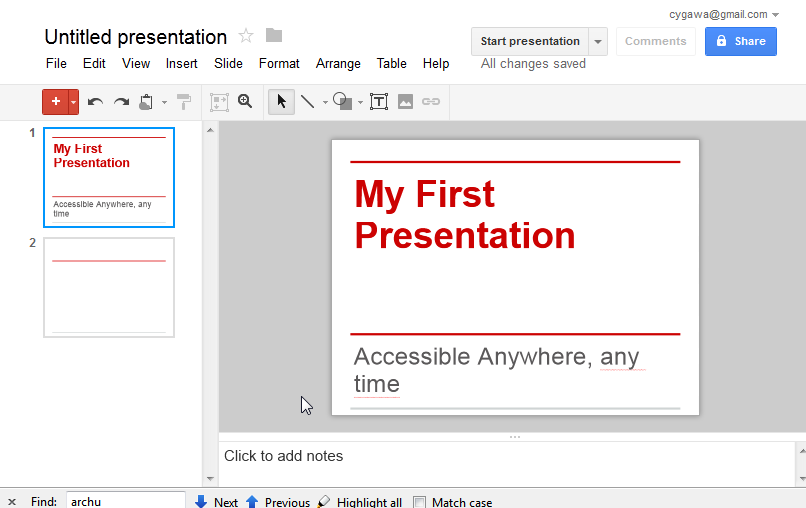This screenshot has height=508, width=806.
Task: Insert a text box
Action: tap(379, 101)
